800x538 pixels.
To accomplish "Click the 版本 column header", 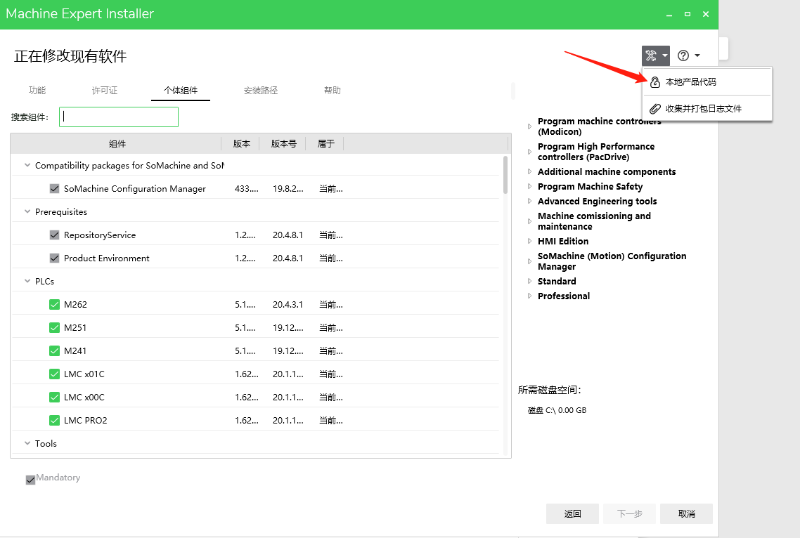I will [241, 144].
